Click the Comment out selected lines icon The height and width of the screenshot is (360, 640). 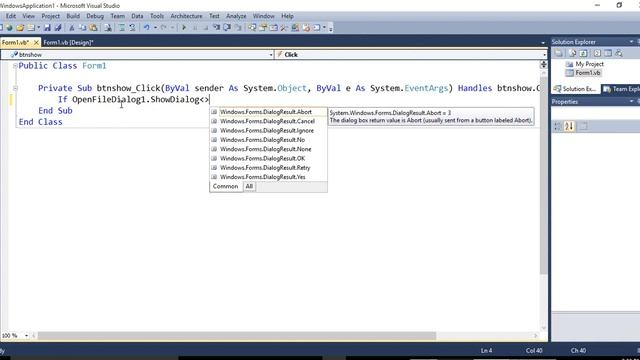click(122, 28)
